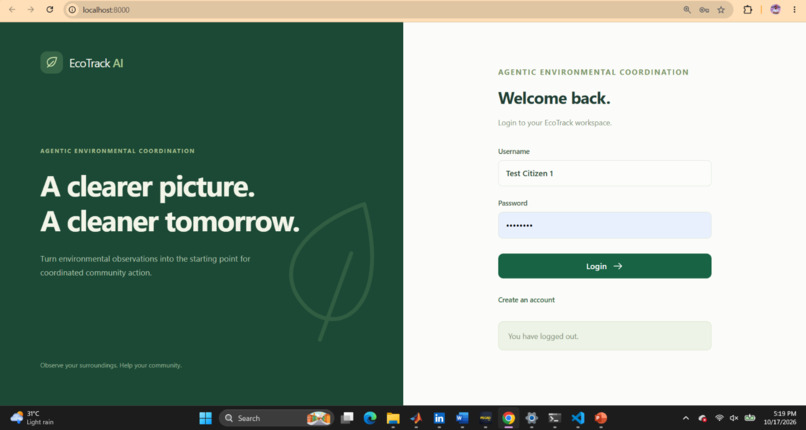
Task: Open the weather widget showing Light rain
Action: point(32,418)
